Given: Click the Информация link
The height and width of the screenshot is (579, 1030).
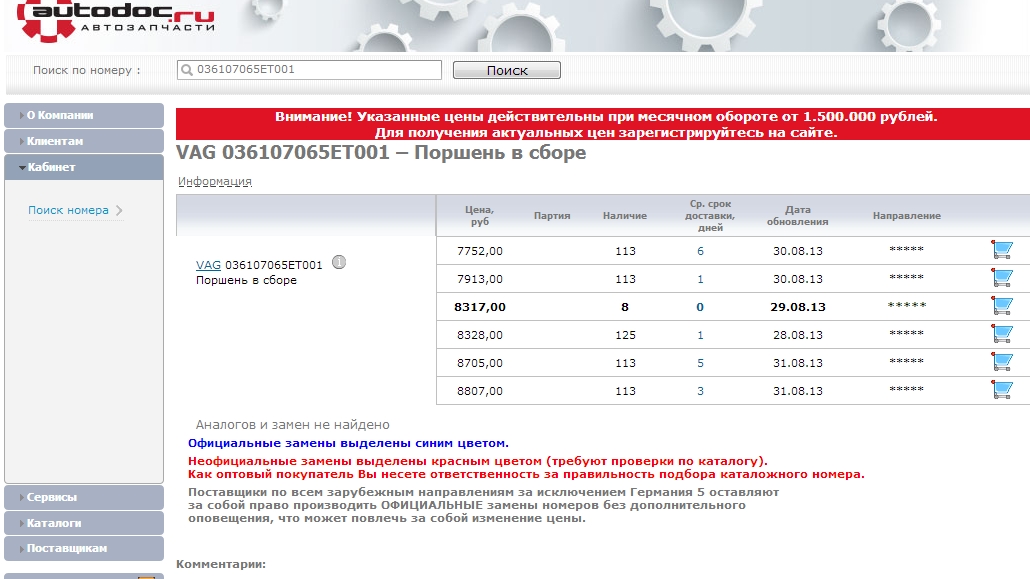Looking at the screenshot, I should [x=215, y=182].
